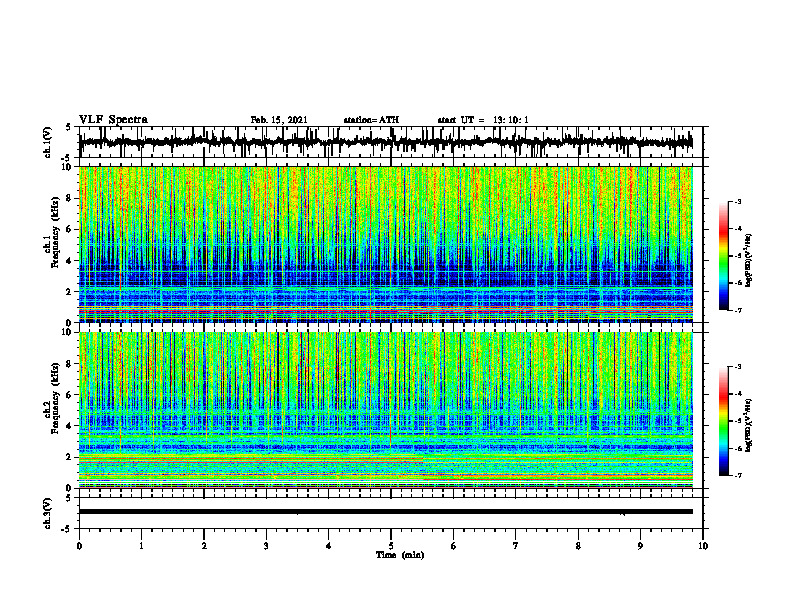Click the '-7' label on ch.2 color scale
The height and width of the screenshot is (612, 792).
[738, 476]
